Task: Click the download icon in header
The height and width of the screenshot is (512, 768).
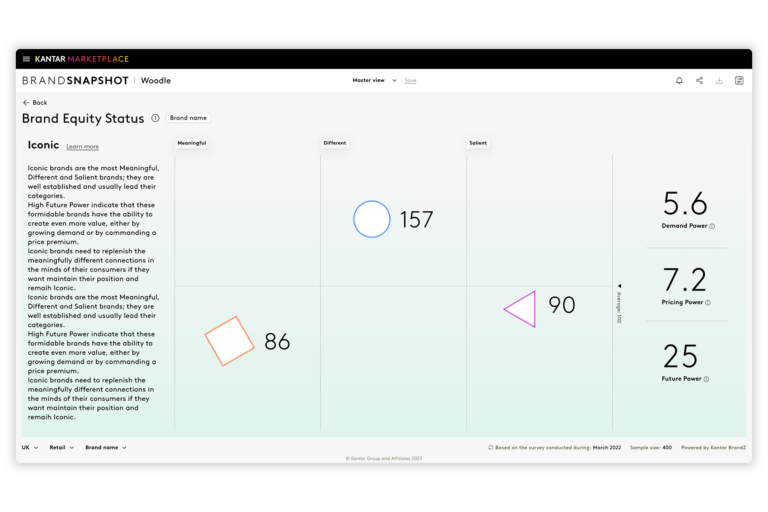Action: [x=719, y=80]
